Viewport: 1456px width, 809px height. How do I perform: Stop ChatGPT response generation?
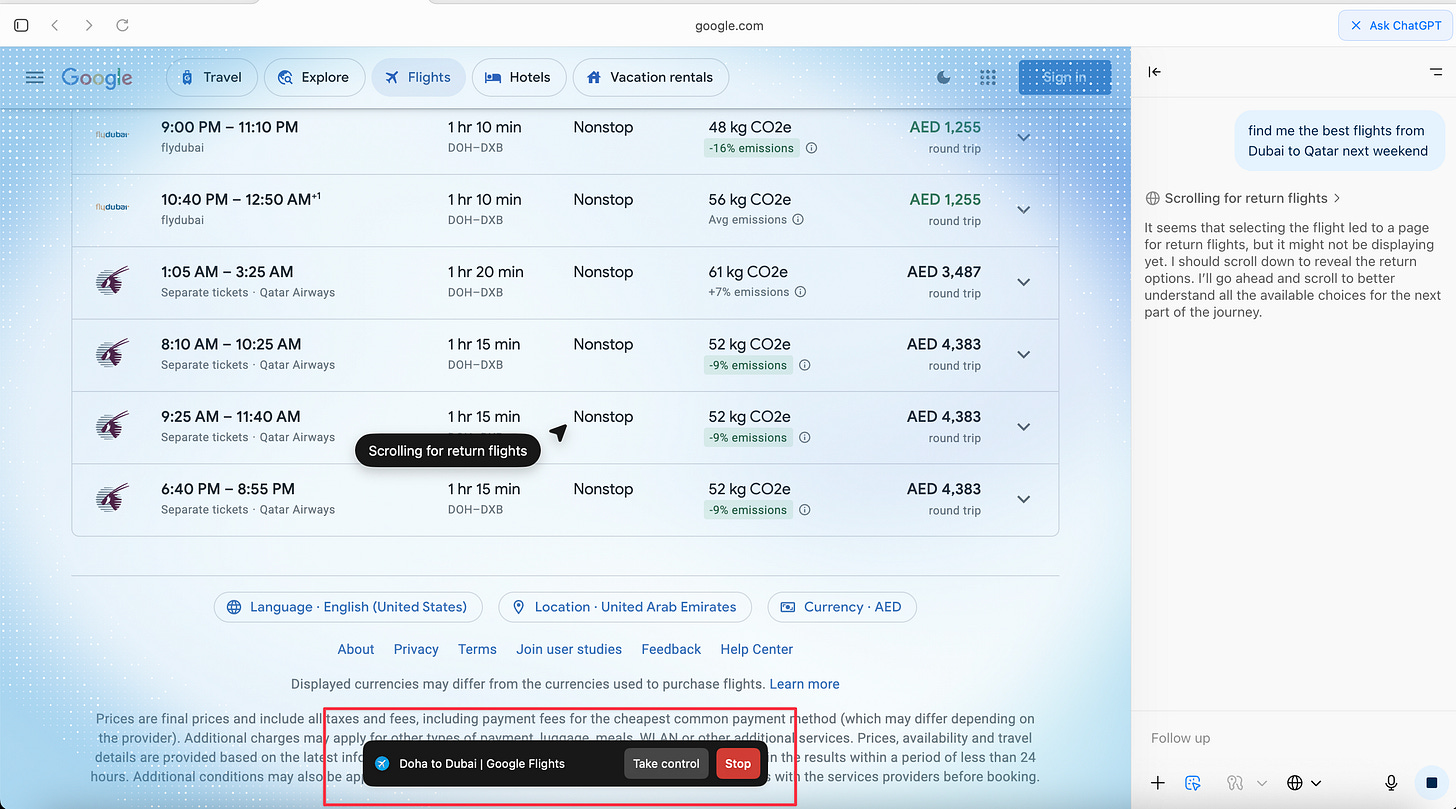point(1432,782)
